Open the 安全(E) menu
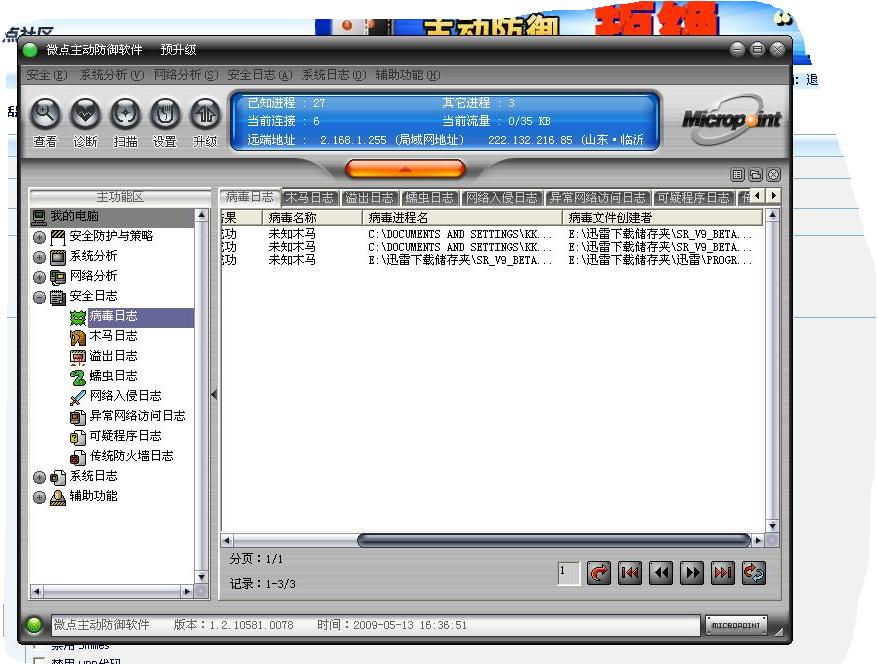The width and height of the screenshot is (878, 666). (47, 75)
